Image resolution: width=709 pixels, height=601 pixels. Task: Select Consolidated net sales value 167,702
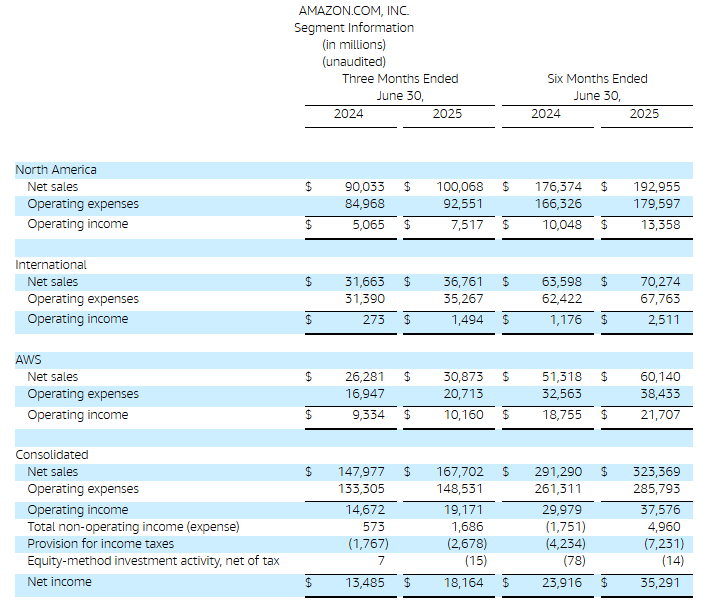point(460,472)
